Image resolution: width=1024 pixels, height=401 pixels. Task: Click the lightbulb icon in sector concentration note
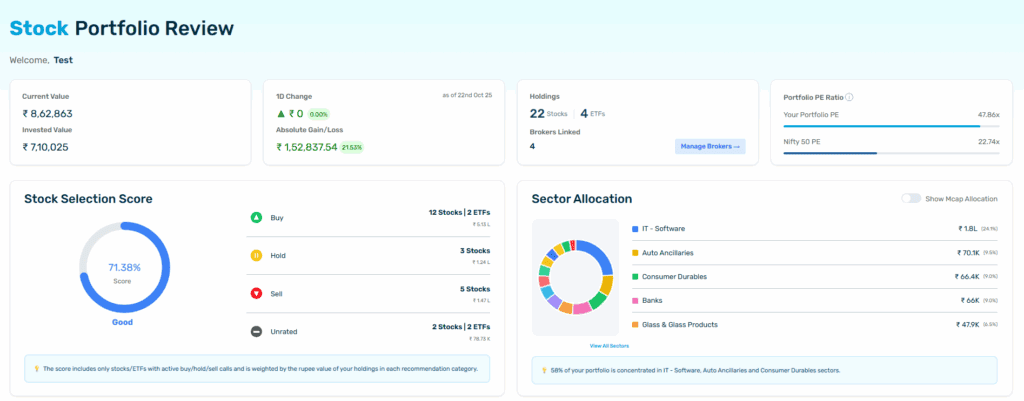pos(543,370)
